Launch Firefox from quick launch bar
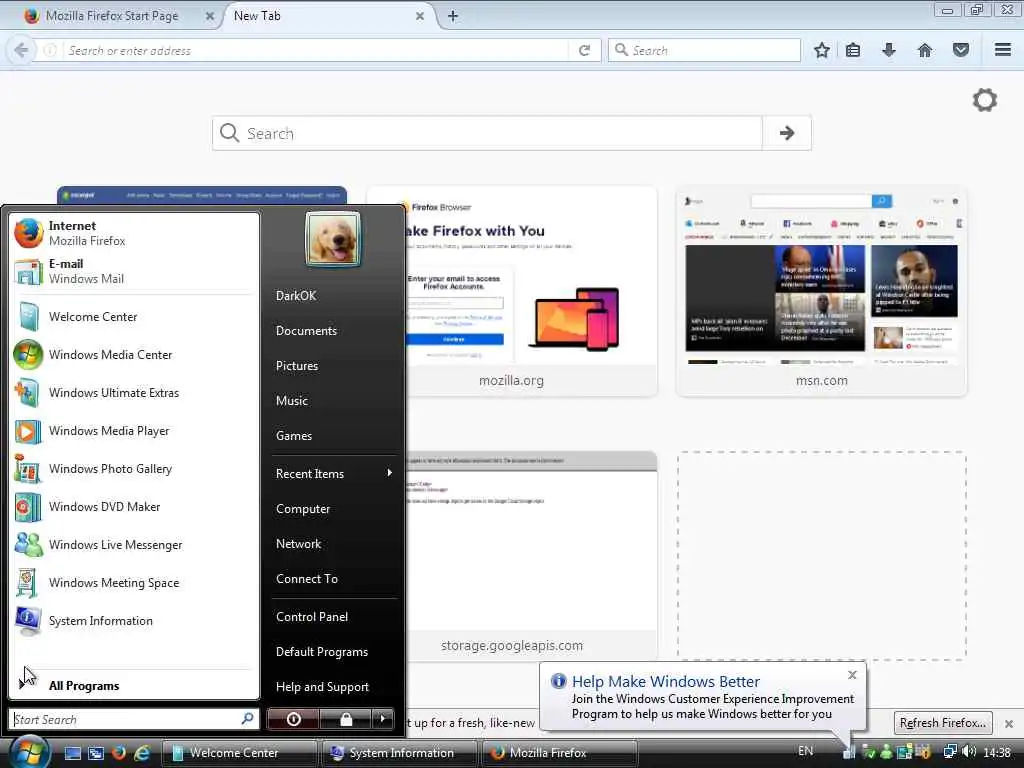 tap(118, 753)
